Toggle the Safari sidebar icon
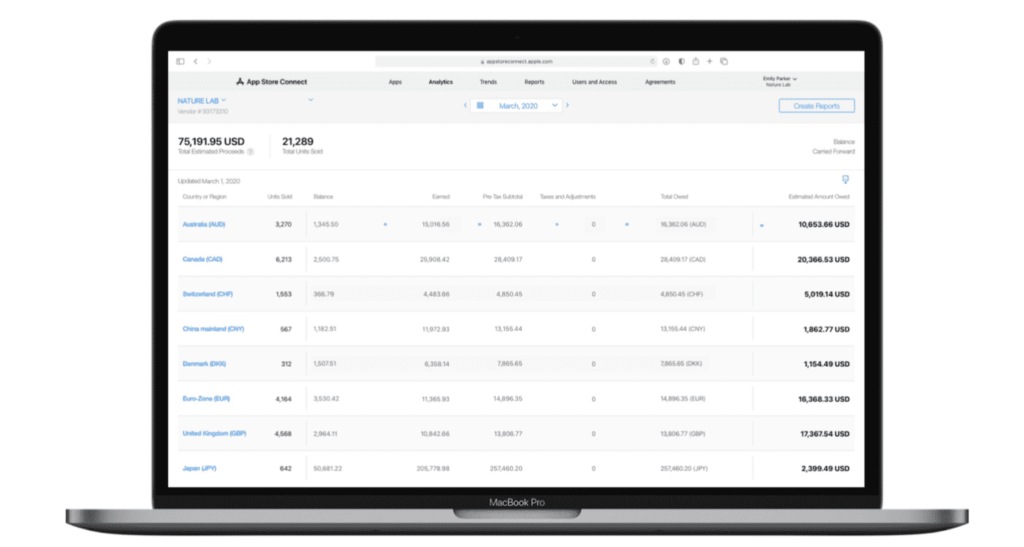The height and width of the screenshot is (547, 1024). click(180, 61)
